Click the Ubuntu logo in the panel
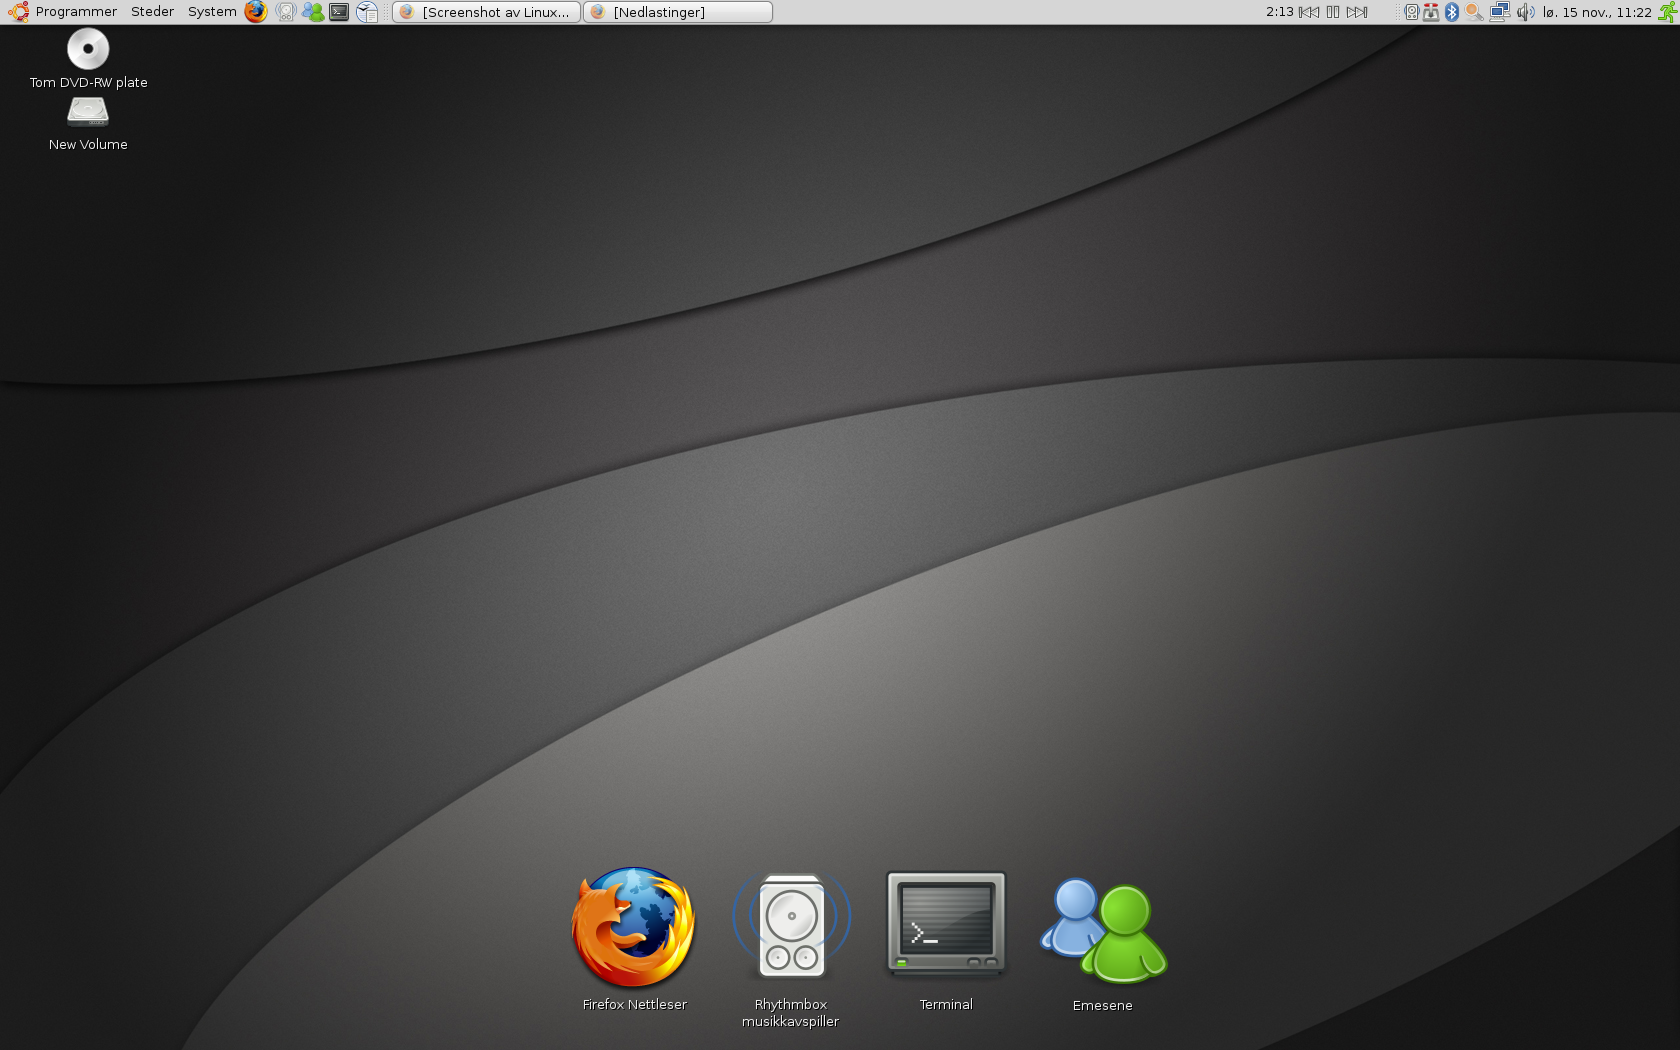The height and width of the screenshot is (1050, 1680). (x=18, y=12)
